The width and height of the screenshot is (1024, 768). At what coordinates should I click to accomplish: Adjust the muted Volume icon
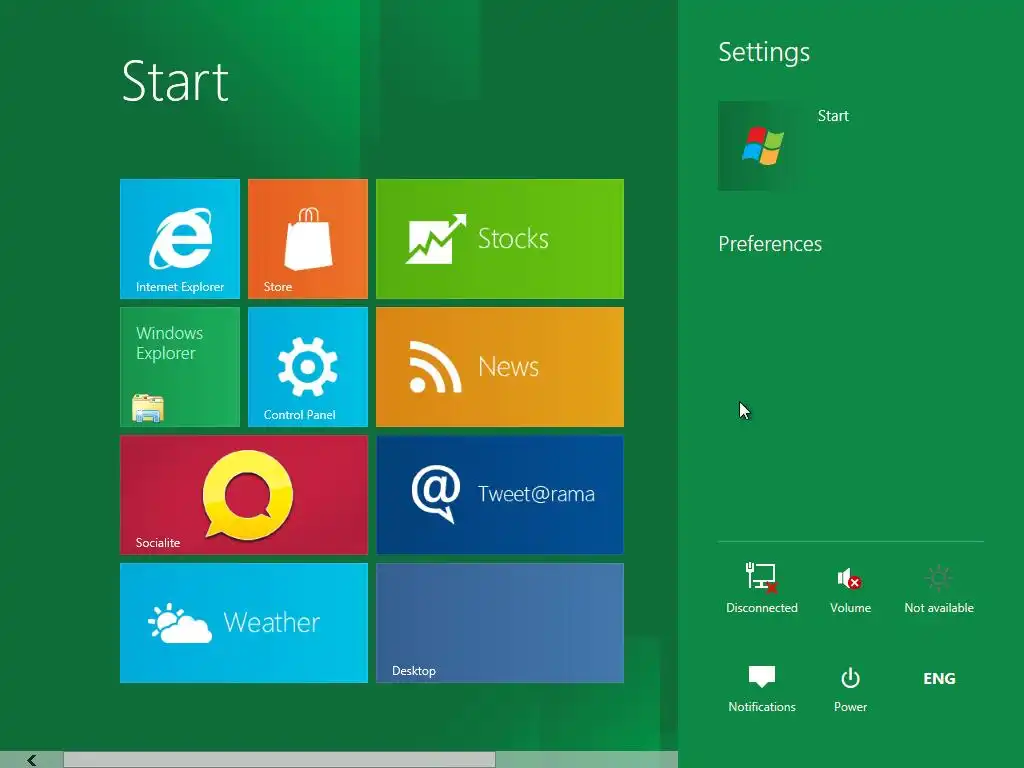click(850, 588)
